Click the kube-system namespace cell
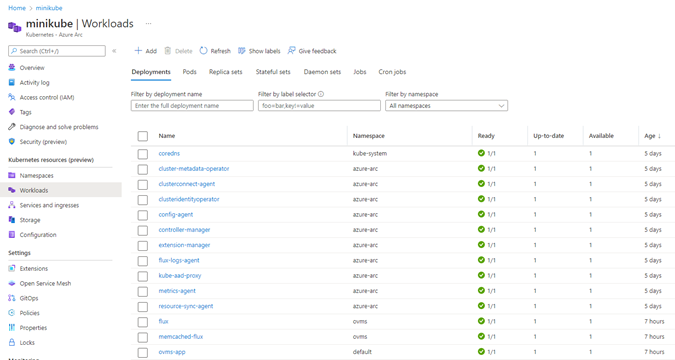675x360 pixels. tap(370, 153)
